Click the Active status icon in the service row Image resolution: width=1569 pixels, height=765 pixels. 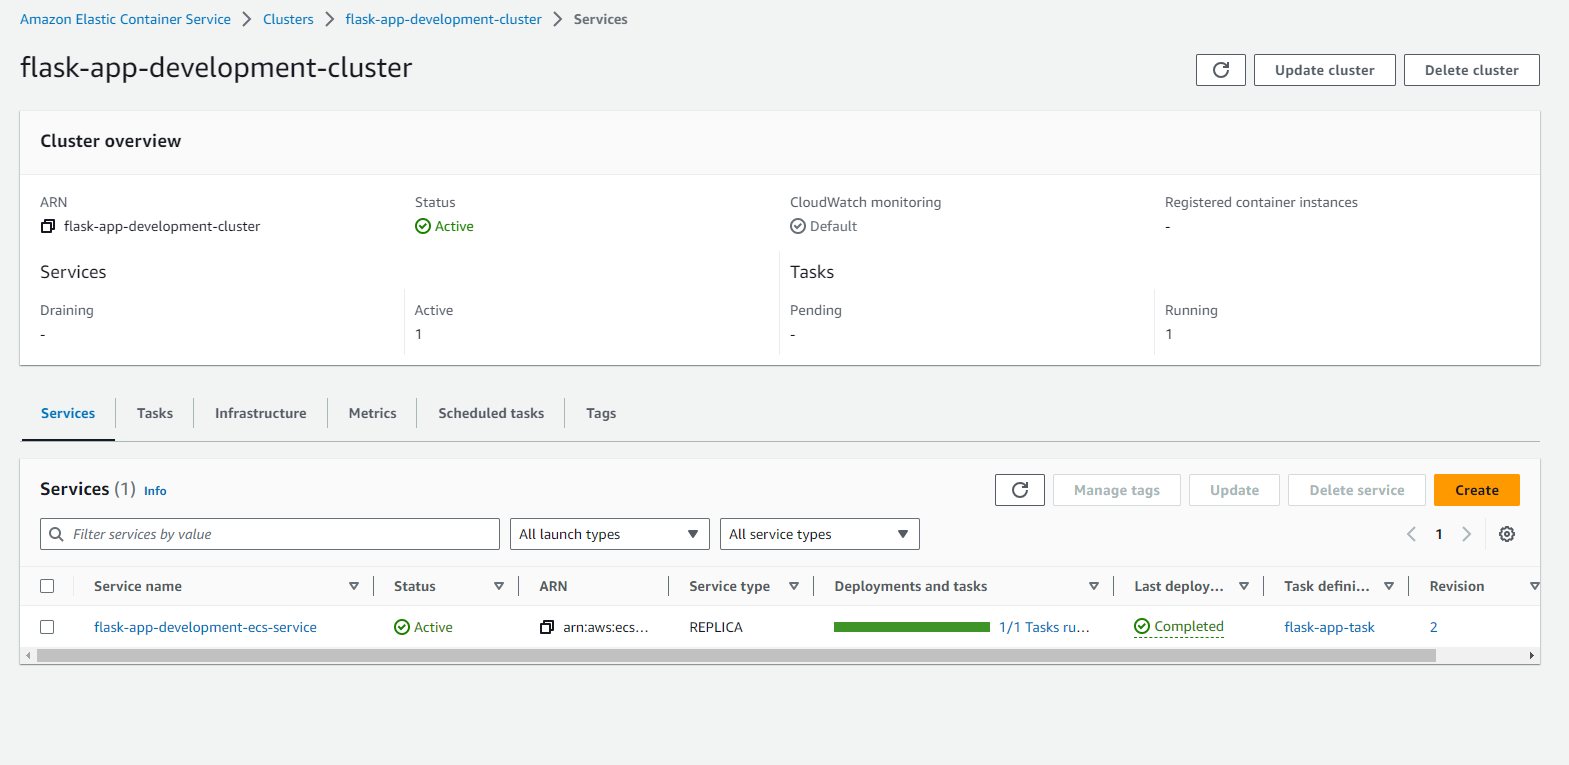pyautogui.click(x=402, y=627)
